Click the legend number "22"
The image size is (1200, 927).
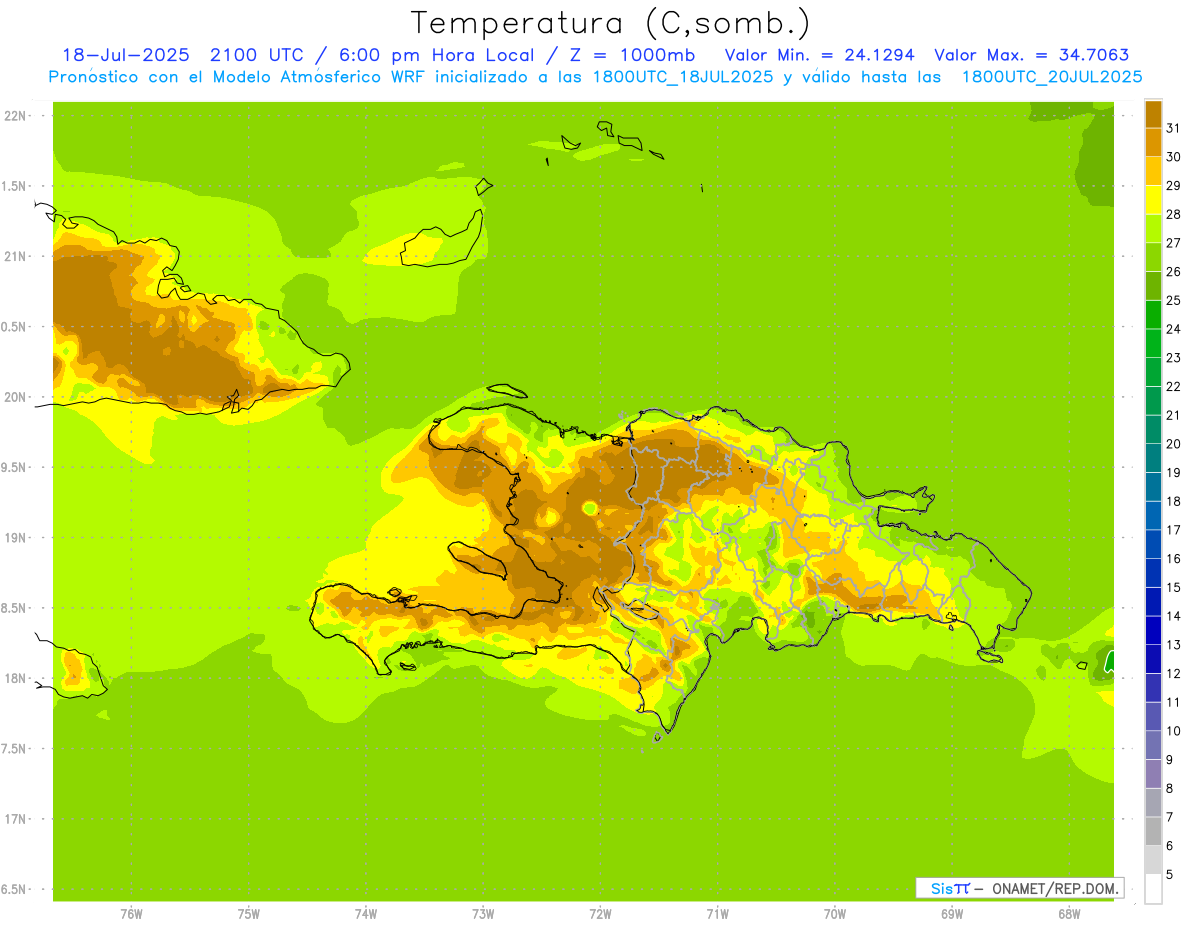(x=1173, y=387)
